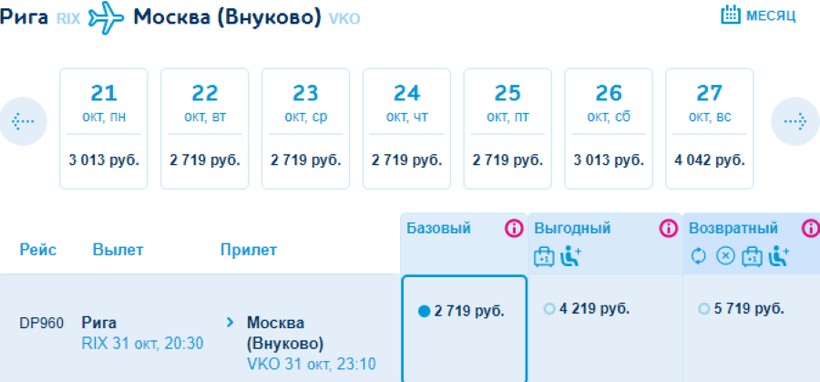Open info icon for Возвратный tariff

tap(811, 228)
